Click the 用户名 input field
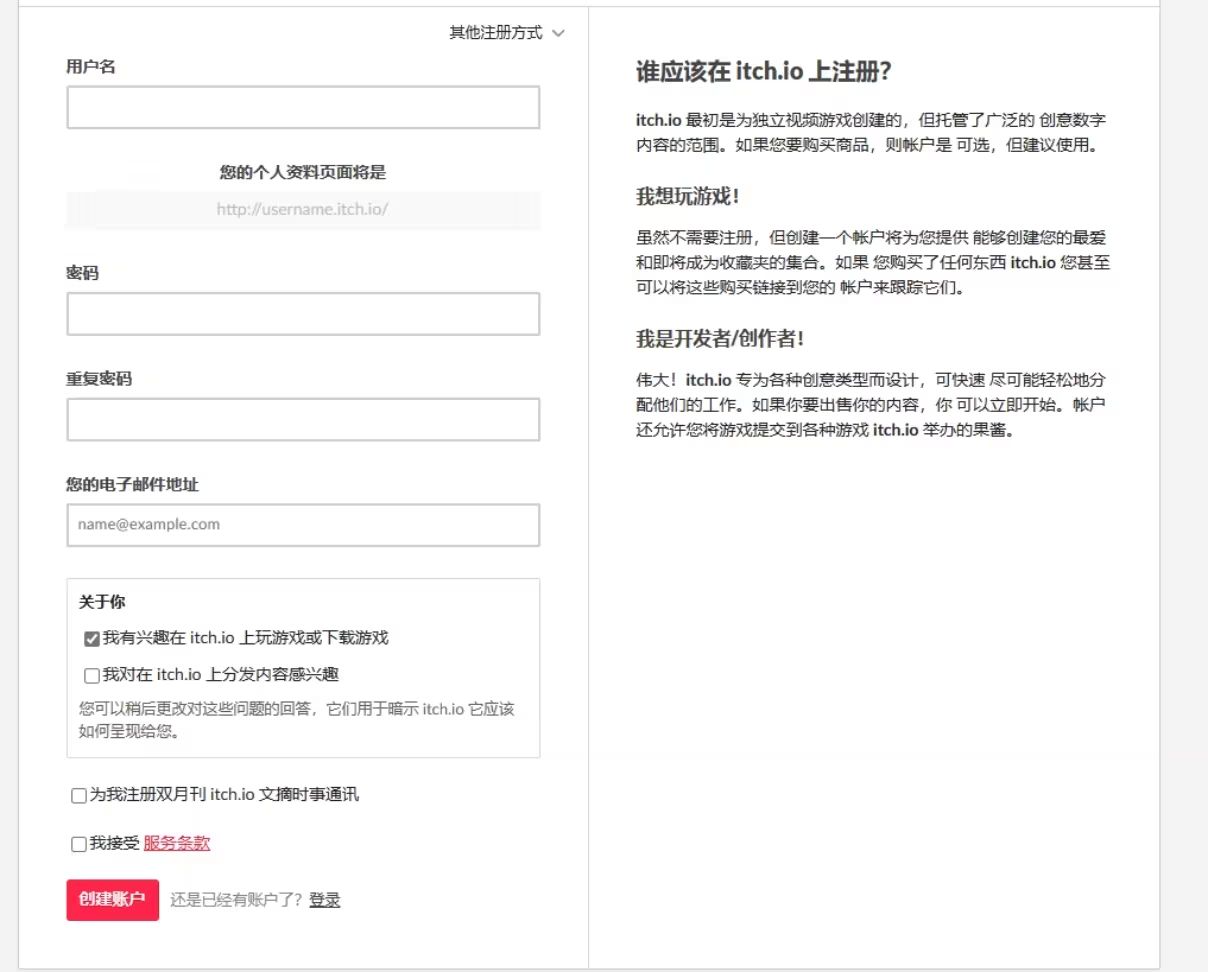Viewport: 1208px width, 972px height. (x=303, y=107)
